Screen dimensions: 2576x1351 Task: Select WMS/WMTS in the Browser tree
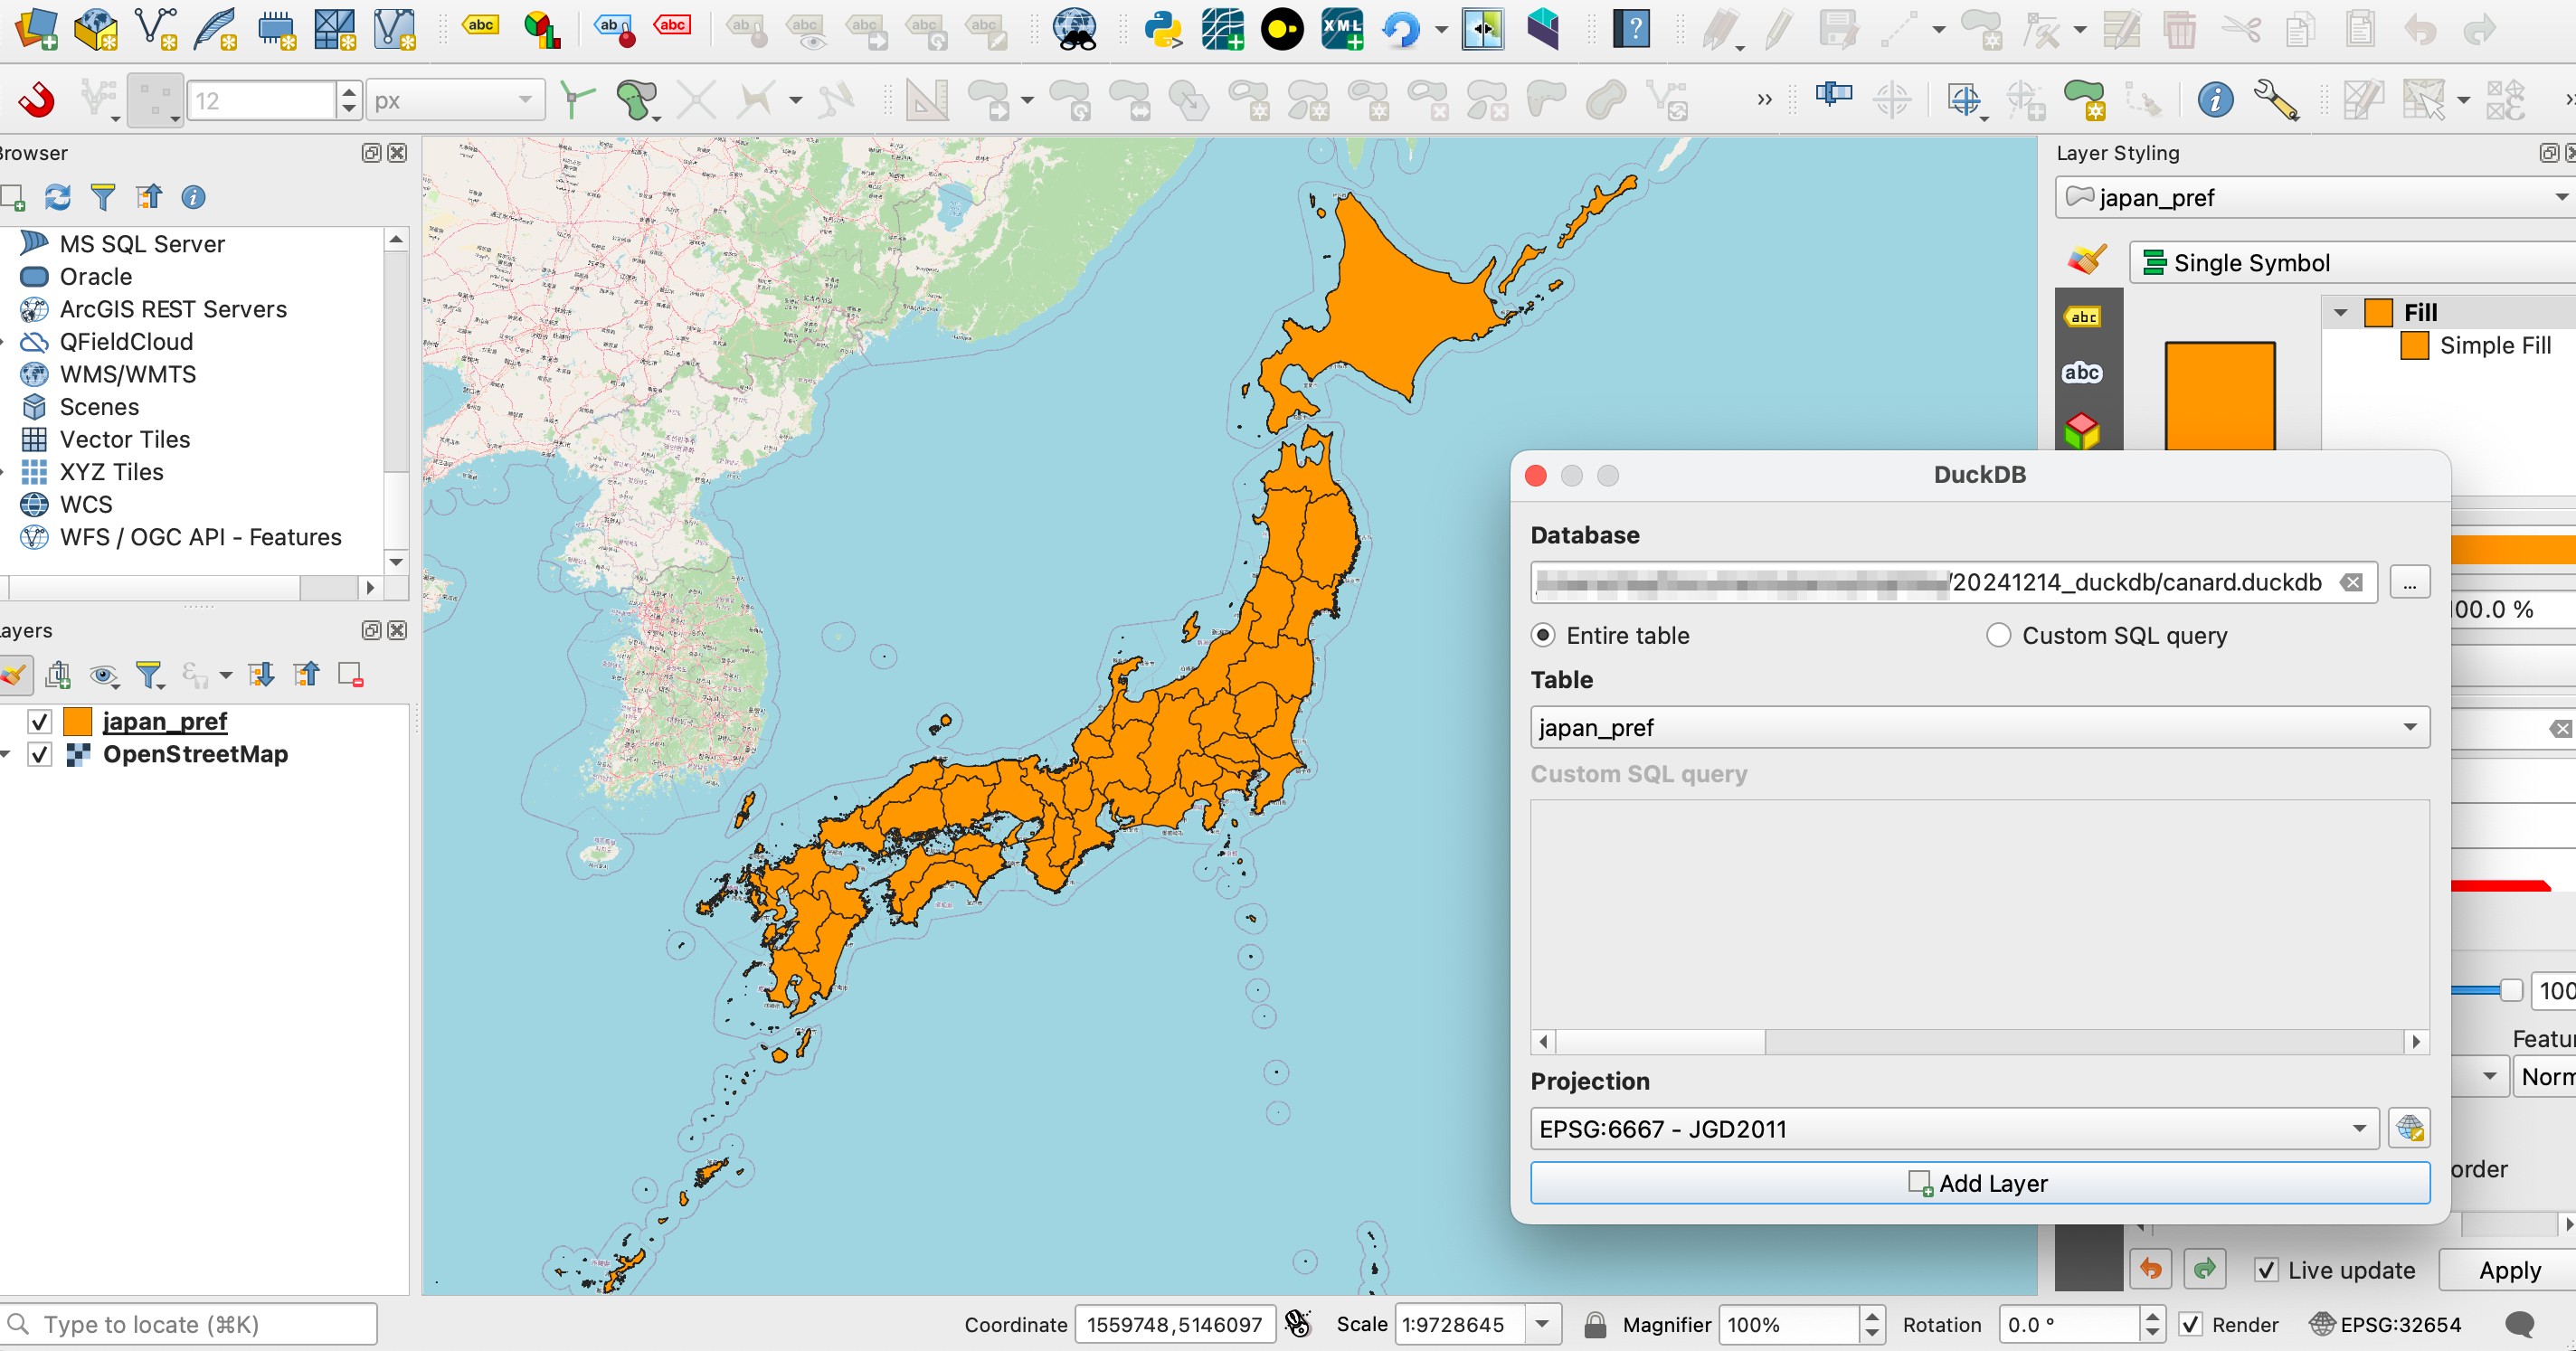127,374
